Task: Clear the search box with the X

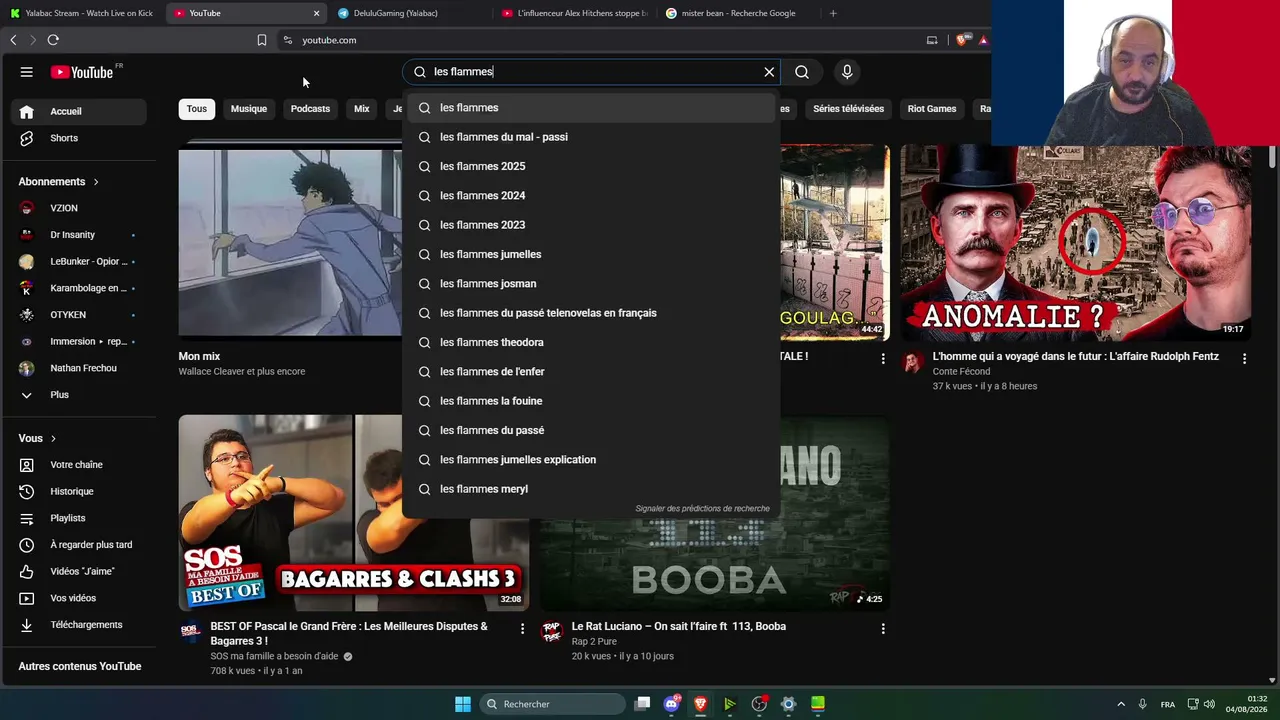Action: coord(769,72)
